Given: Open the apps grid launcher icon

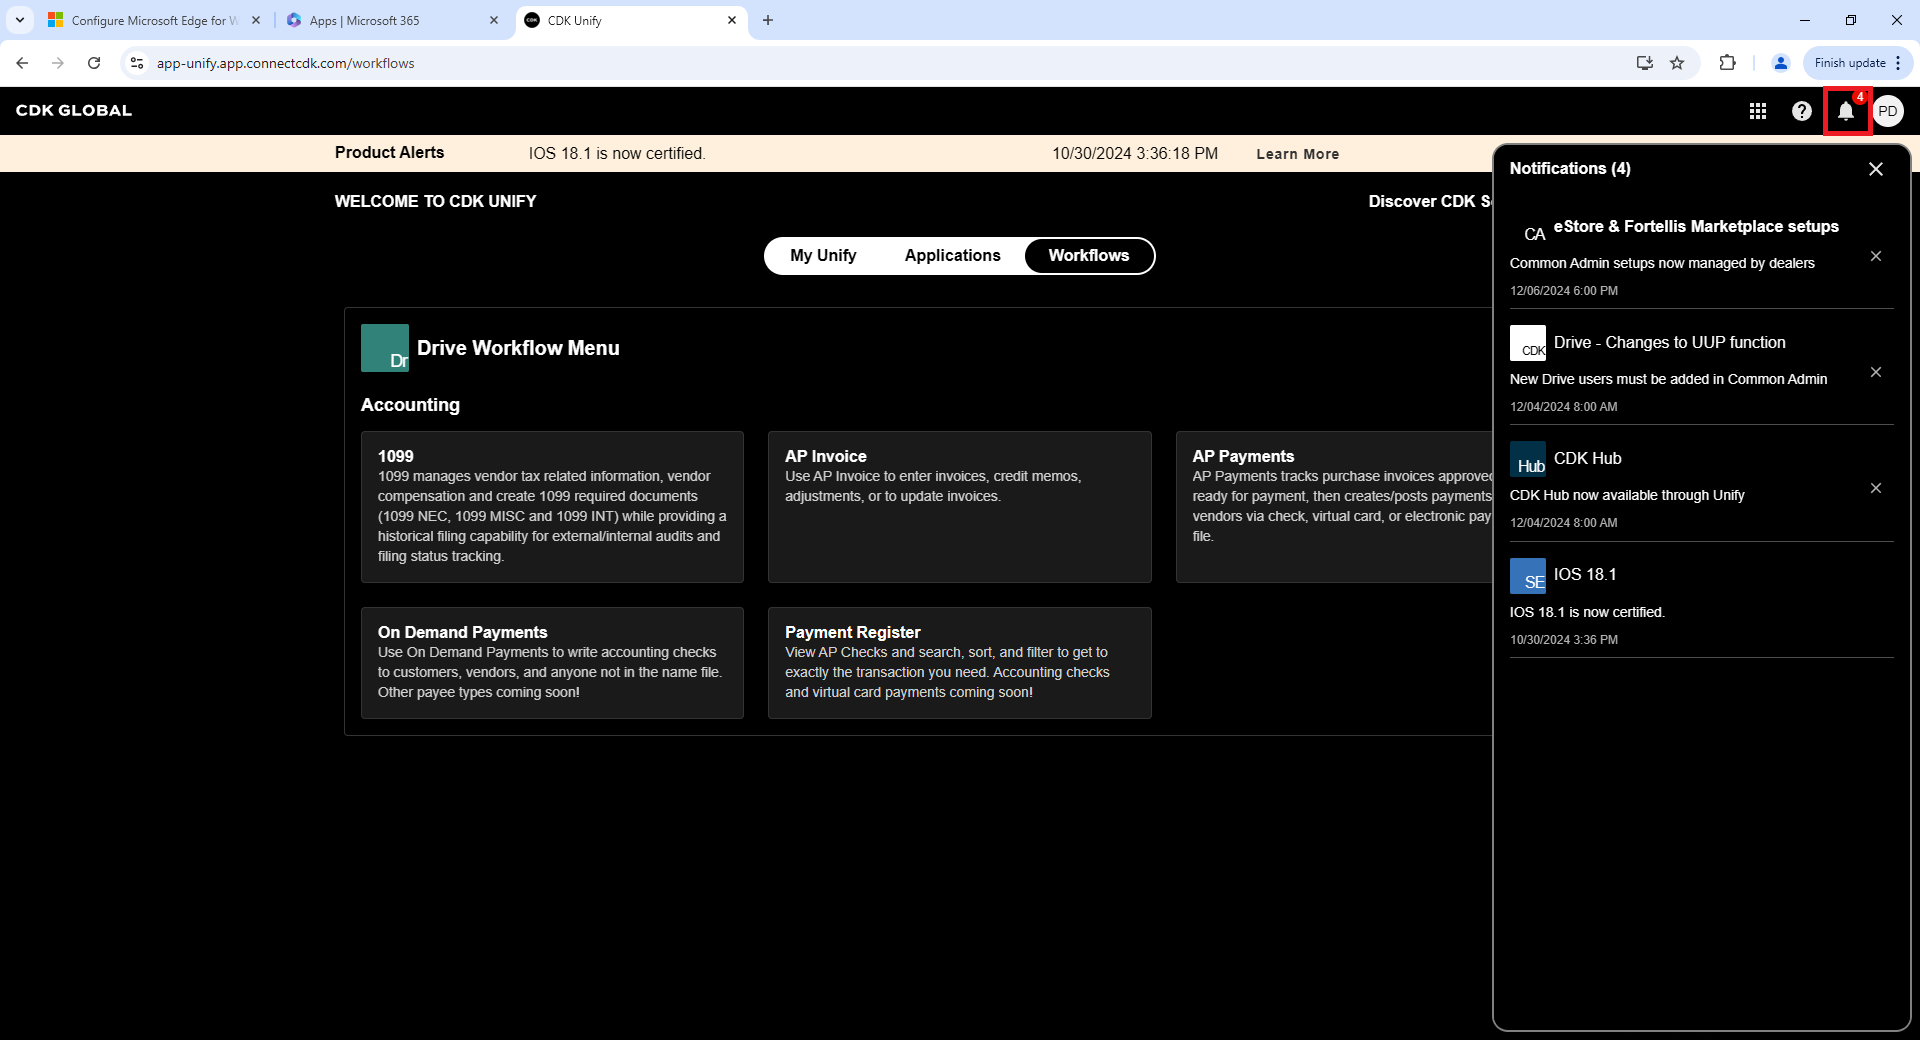Looking at the screenshot, I should tap(1757, 111).
